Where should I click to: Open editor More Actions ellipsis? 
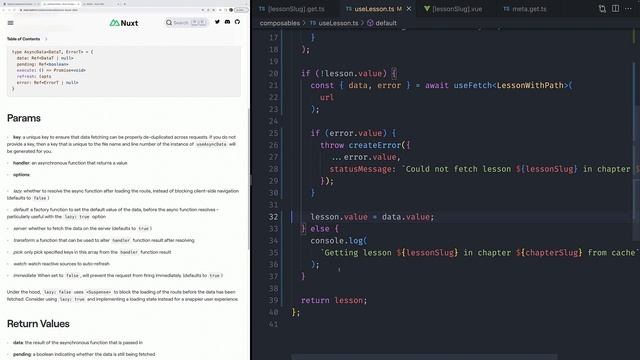[628, 9]
